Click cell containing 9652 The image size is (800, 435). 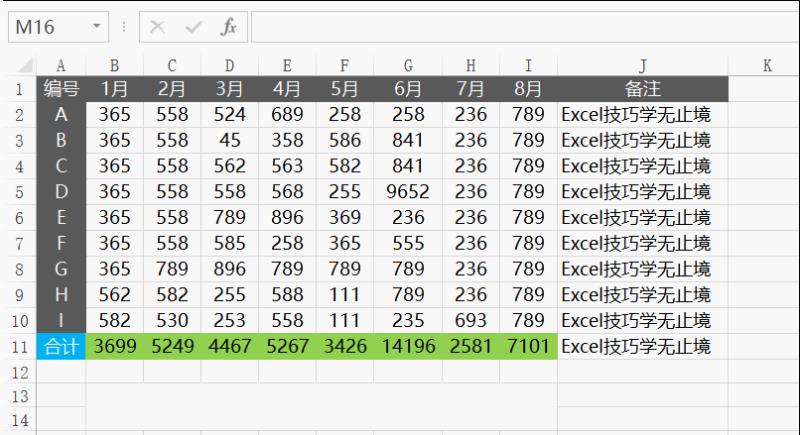tap(408, 191)
